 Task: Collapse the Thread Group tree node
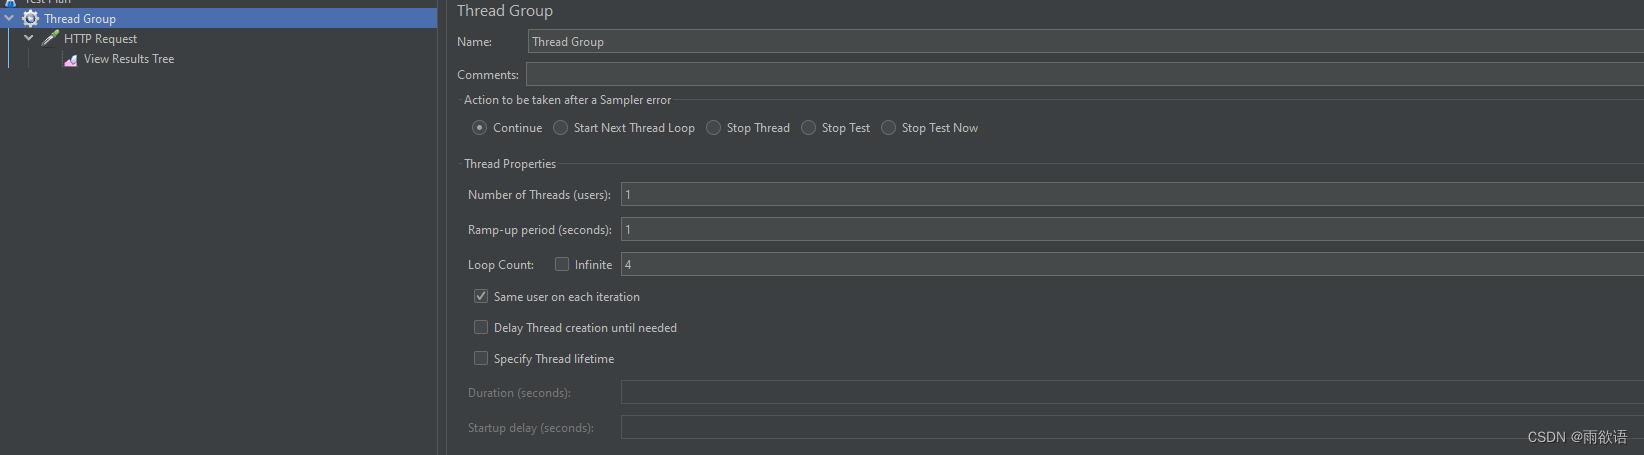[9, 18]
